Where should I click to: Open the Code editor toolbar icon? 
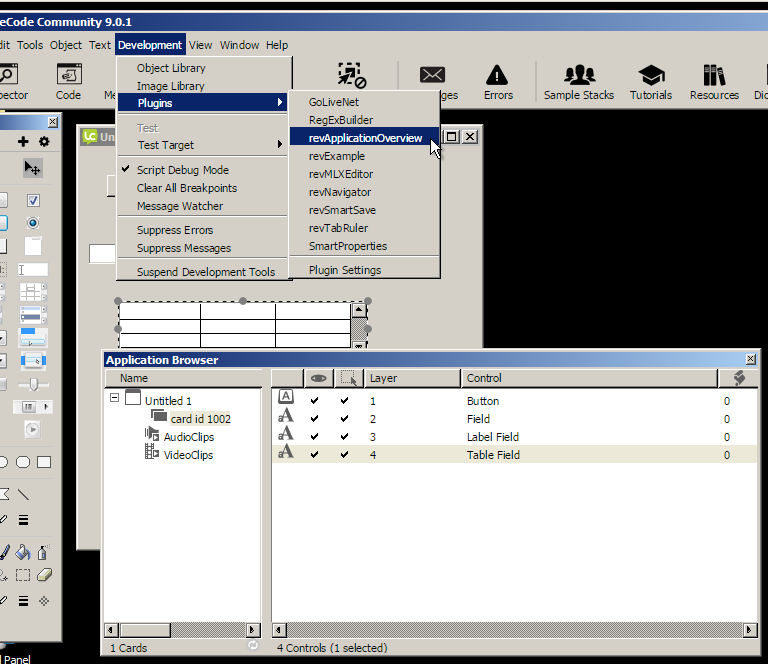click(x=68, y=81)
